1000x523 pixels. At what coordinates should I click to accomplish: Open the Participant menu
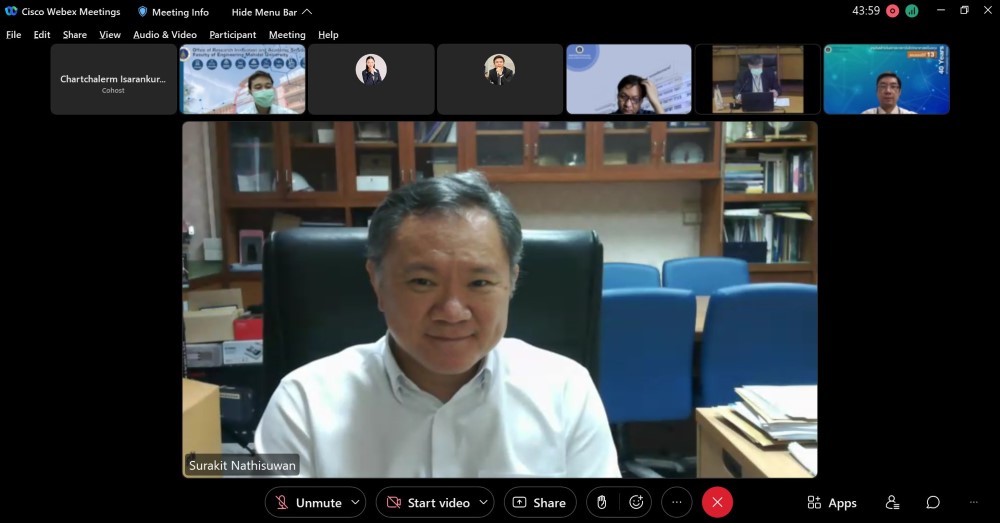232,35
